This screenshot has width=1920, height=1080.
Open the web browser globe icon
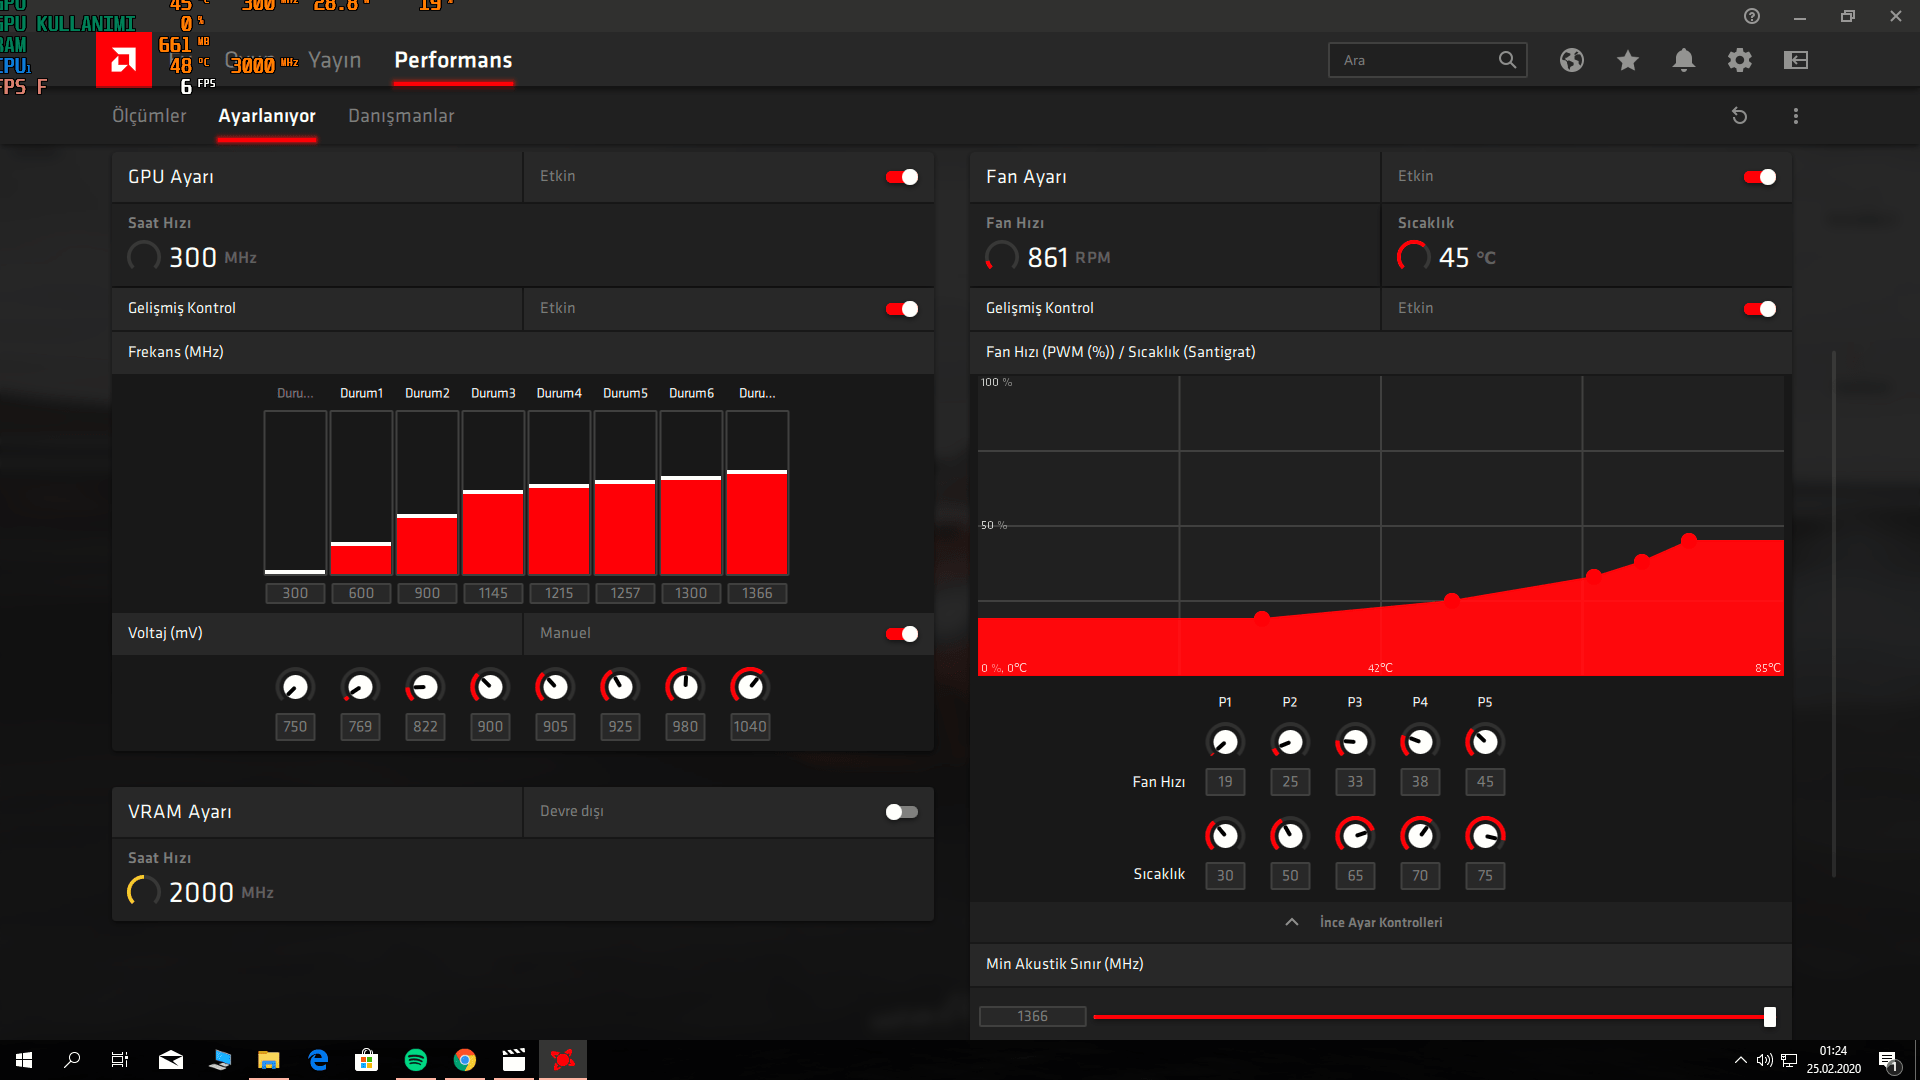point(1572,60)
